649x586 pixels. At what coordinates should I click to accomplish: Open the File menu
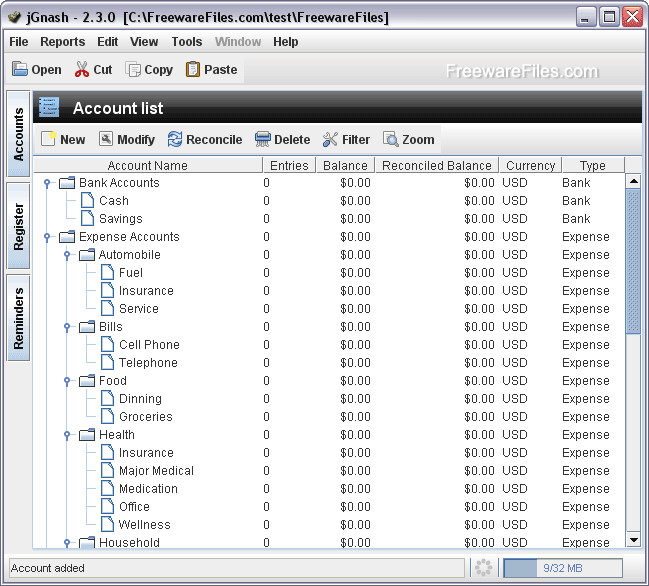[x=19, y=41]
